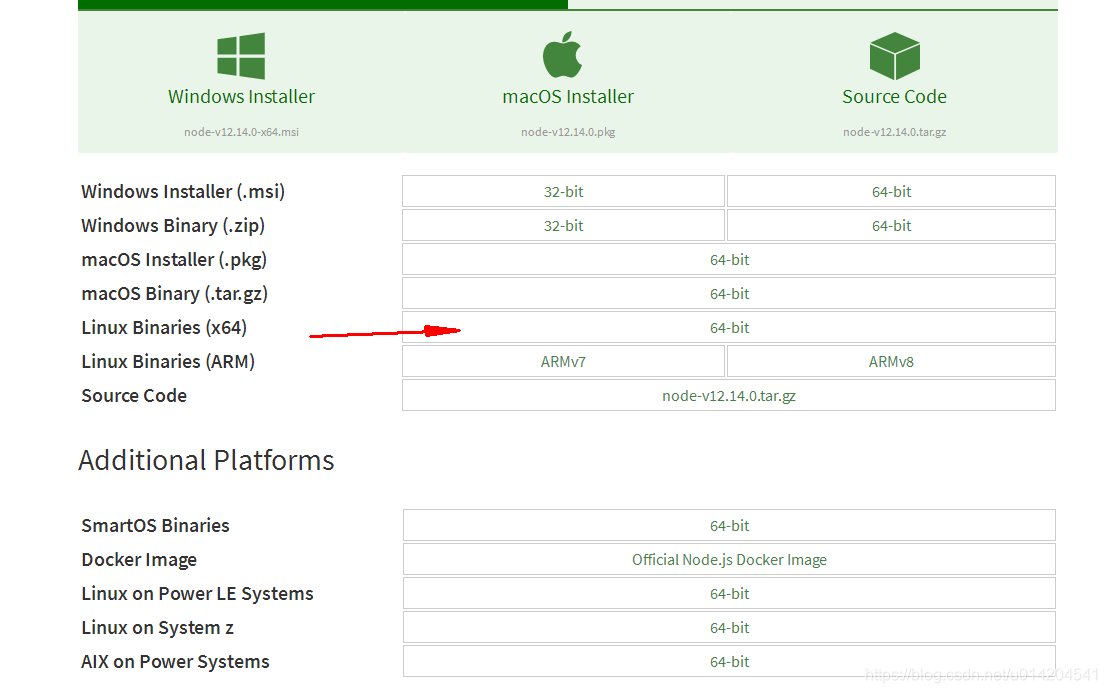Download Linux Binaries (x64) 64-bit
Viewport: 1107px width, 693px height.
tap(729, 327)
